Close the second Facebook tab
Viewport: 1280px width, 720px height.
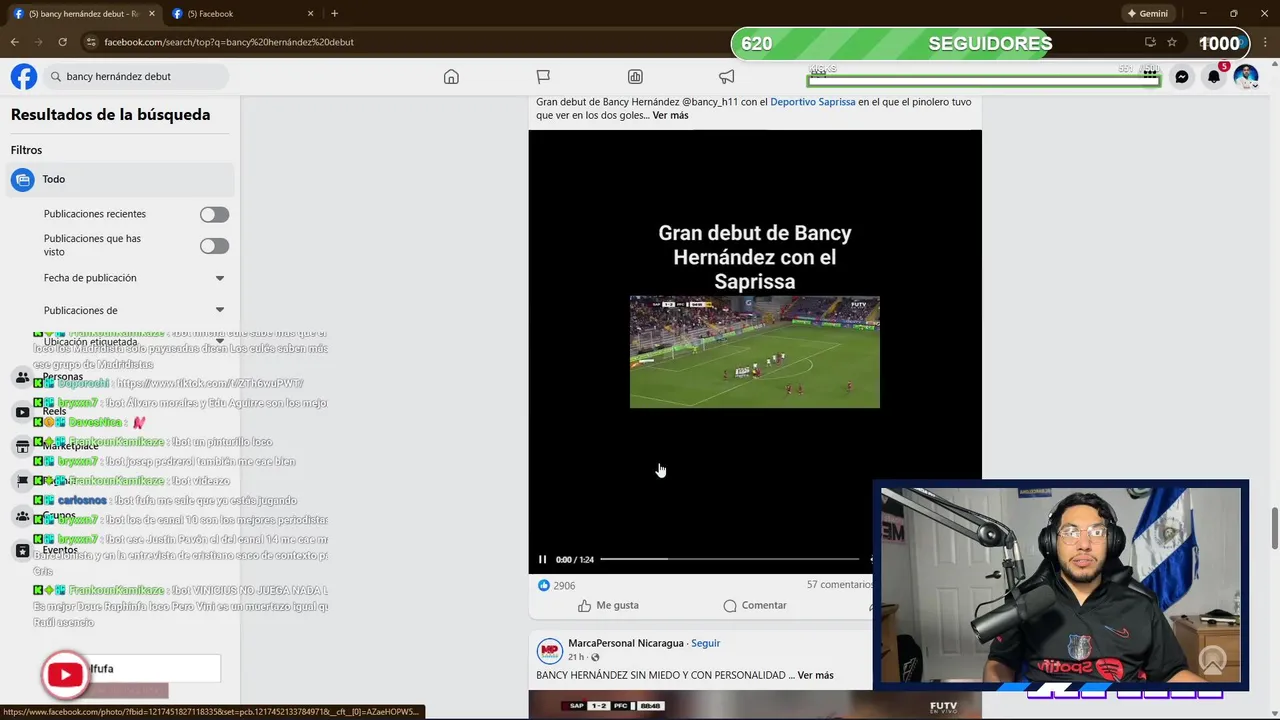[x=310, y=14]
